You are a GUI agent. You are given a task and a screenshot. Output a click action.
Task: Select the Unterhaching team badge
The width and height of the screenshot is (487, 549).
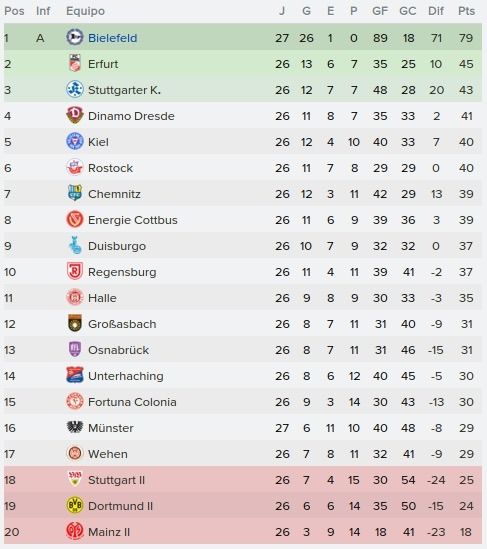coord(75,375)
